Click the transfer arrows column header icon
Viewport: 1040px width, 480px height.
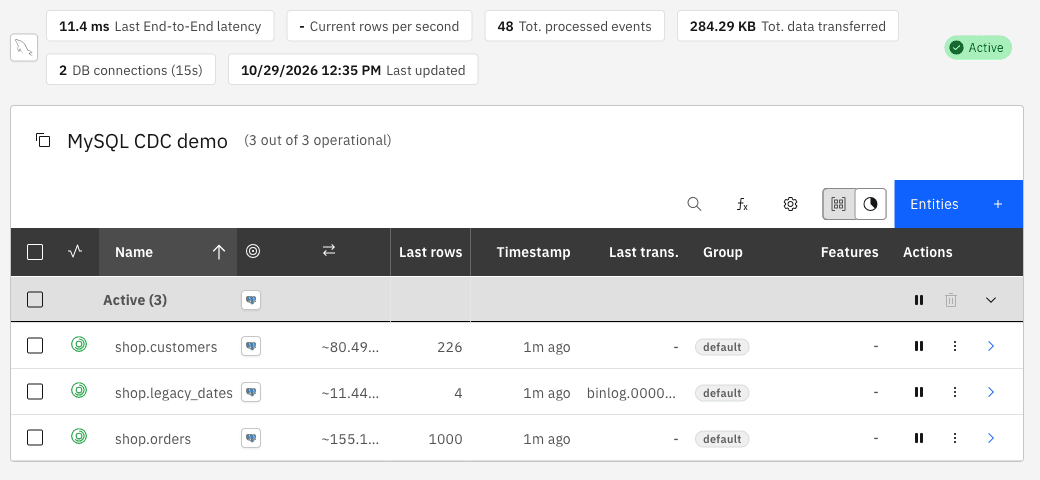coord(328,250)
